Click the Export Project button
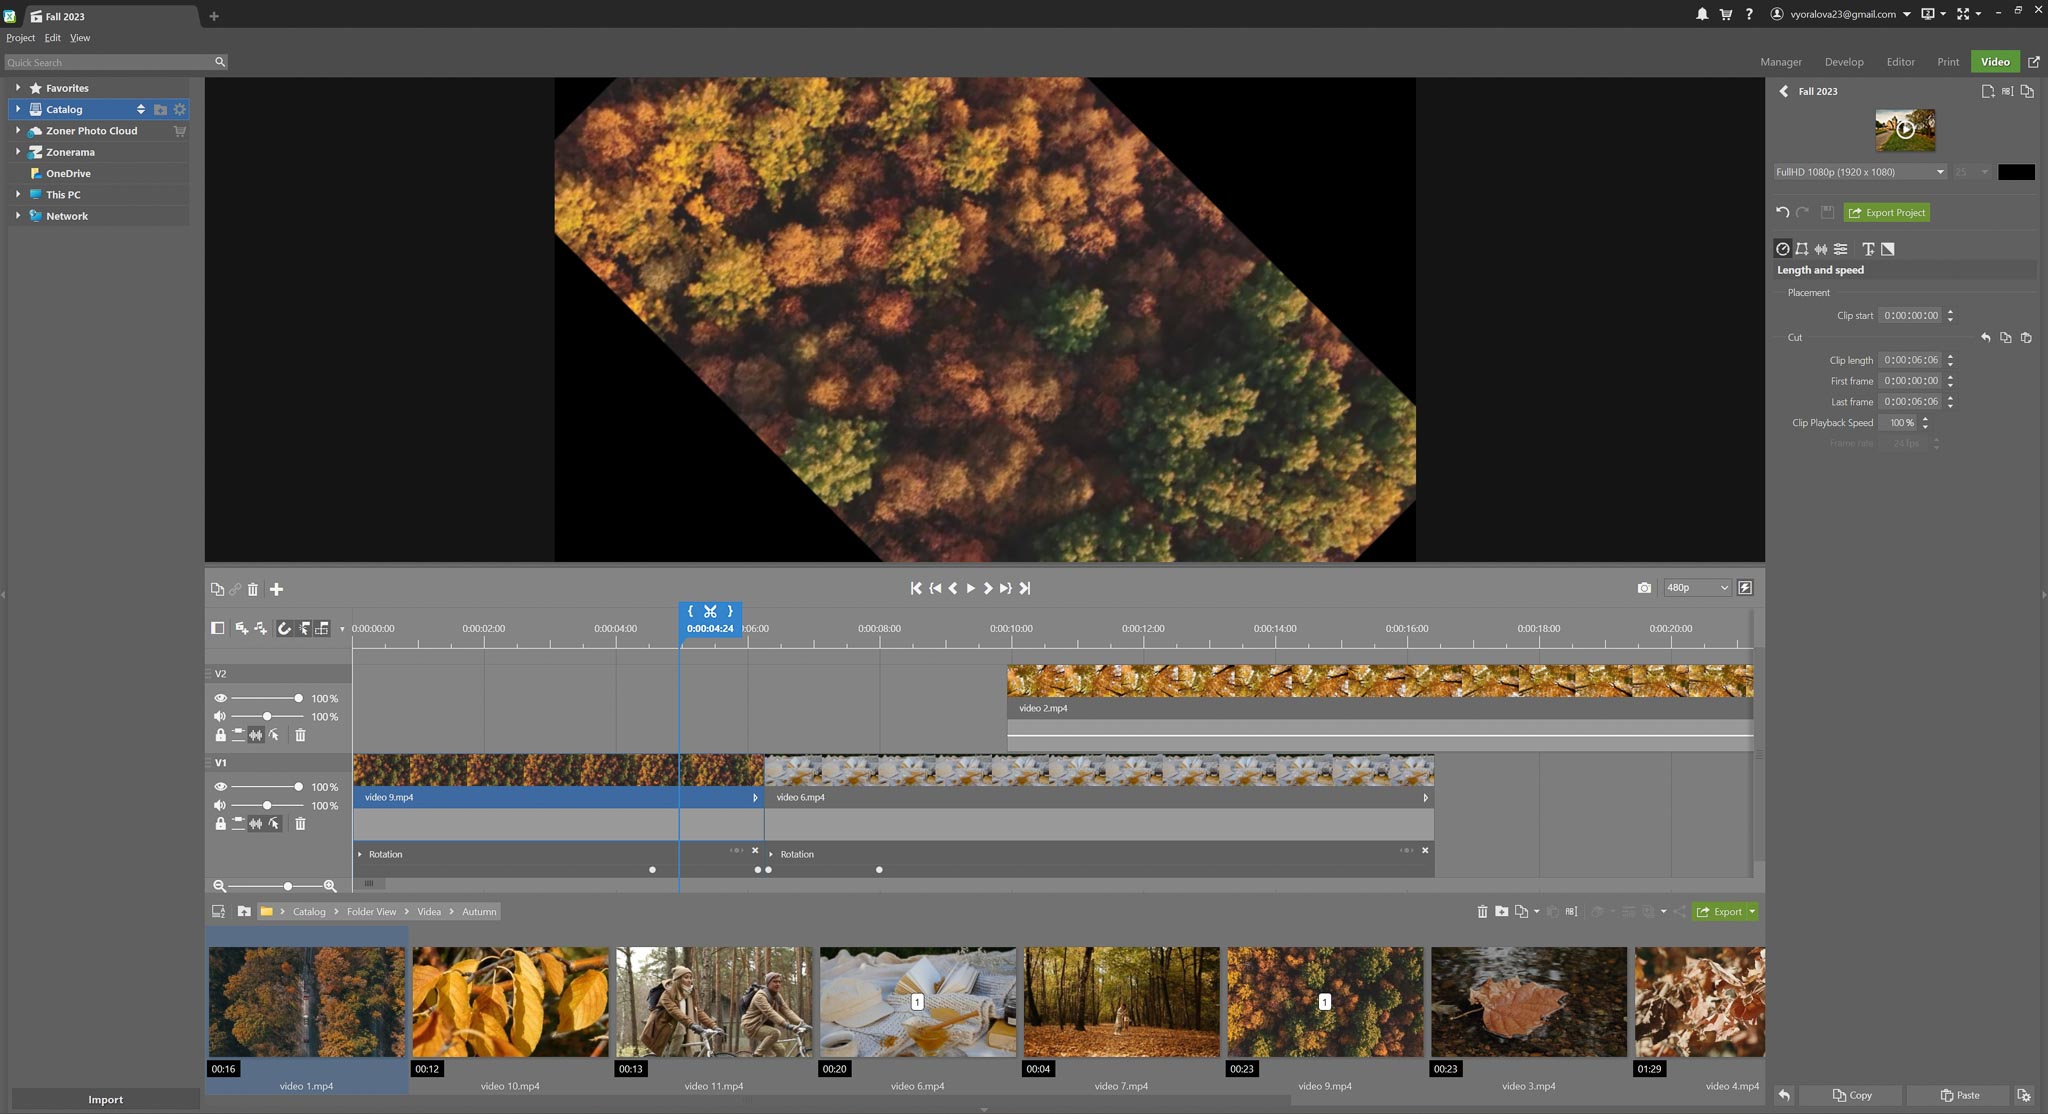 1886,211
